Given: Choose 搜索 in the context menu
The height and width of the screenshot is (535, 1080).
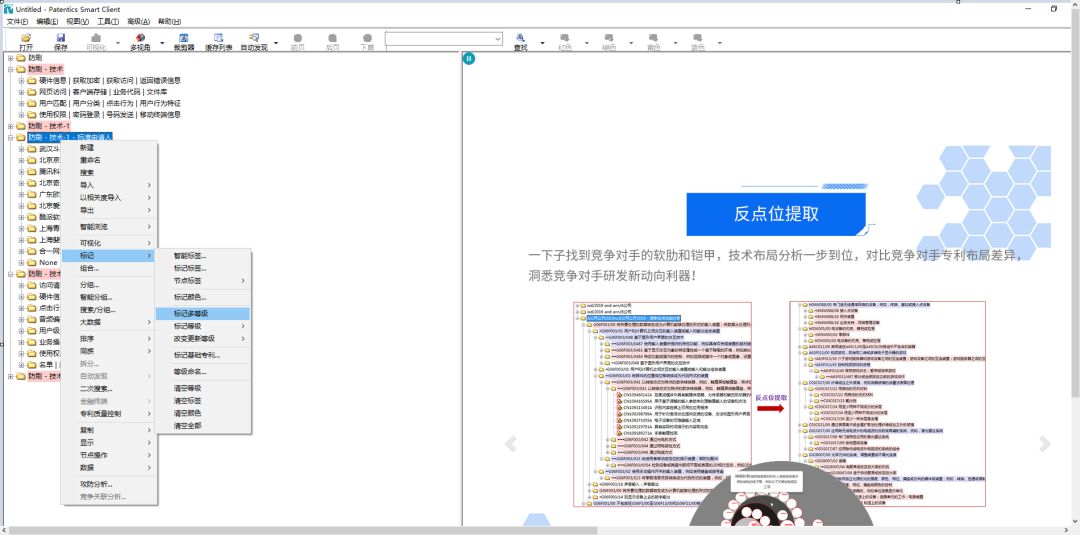Looking at the screenshot, I should point(109,173).
